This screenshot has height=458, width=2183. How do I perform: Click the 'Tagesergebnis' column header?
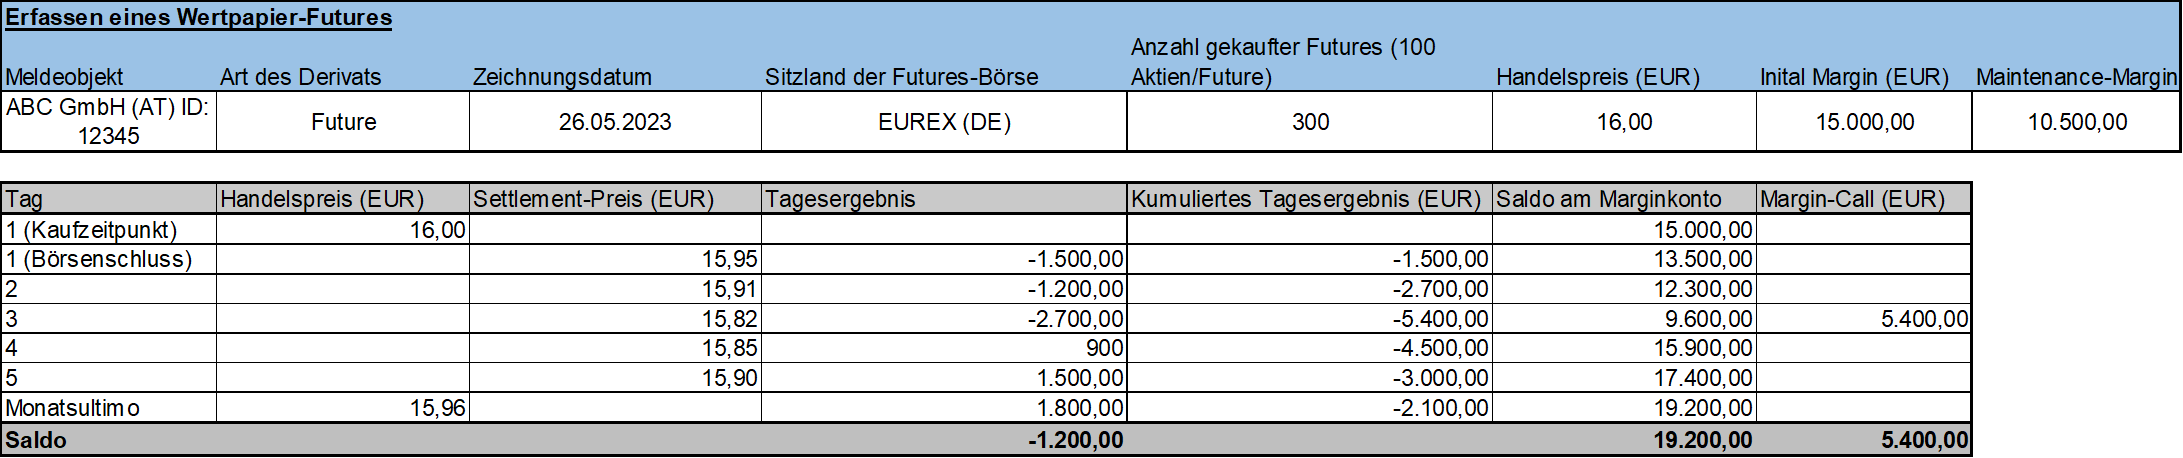840,199
